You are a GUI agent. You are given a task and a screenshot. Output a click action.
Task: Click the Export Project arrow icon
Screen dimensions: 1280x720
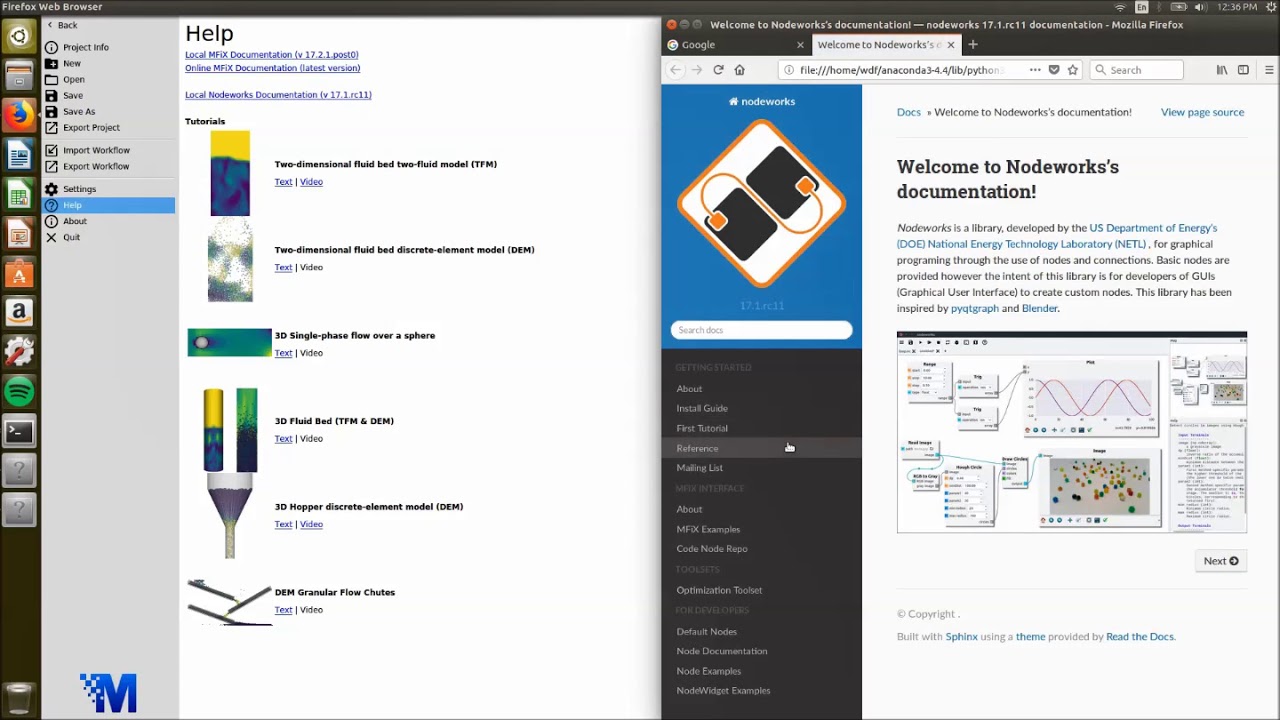click(x=51, y=127)
